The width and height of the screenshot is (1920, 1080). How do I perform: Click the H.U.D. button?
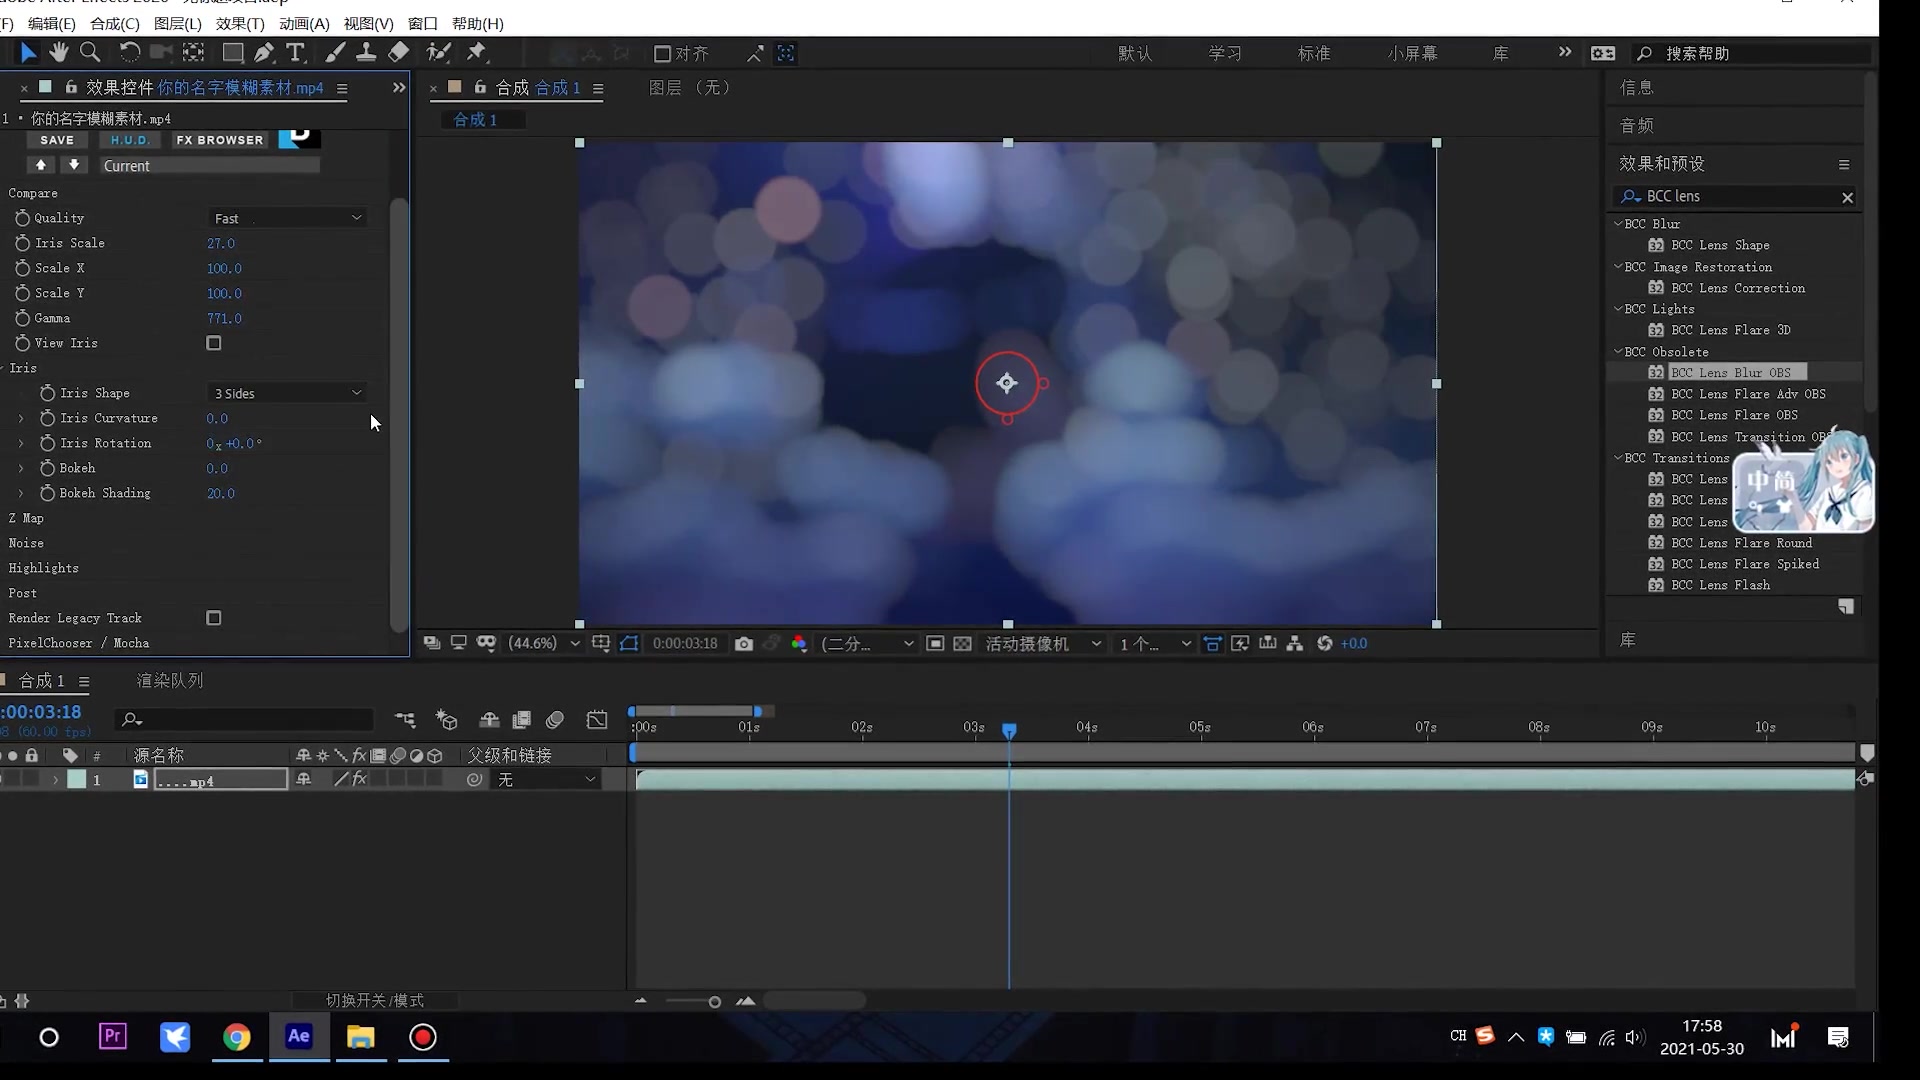(x=130, y=140)
